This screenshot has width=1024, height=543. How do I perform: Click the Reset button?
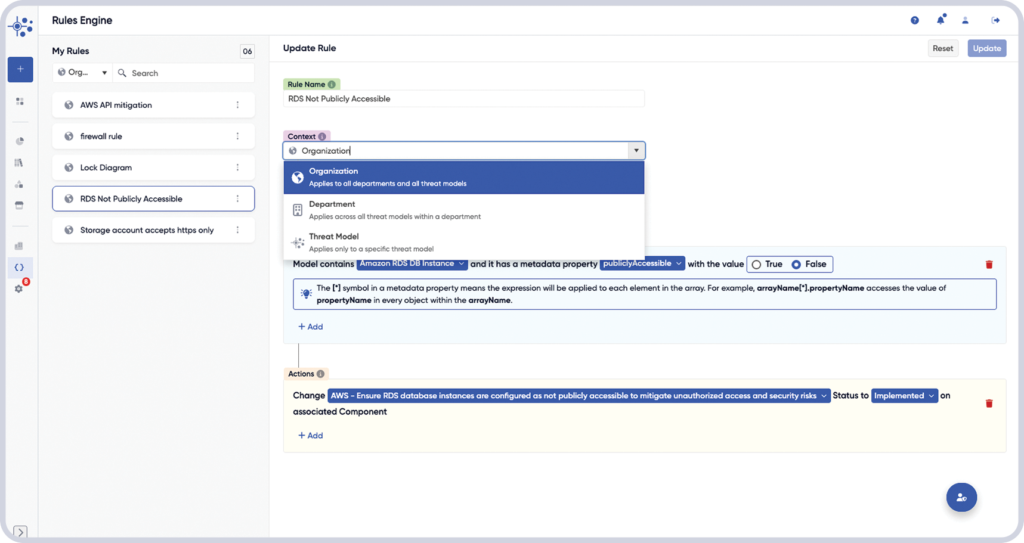pyautogui.click(x=942, y=48)
